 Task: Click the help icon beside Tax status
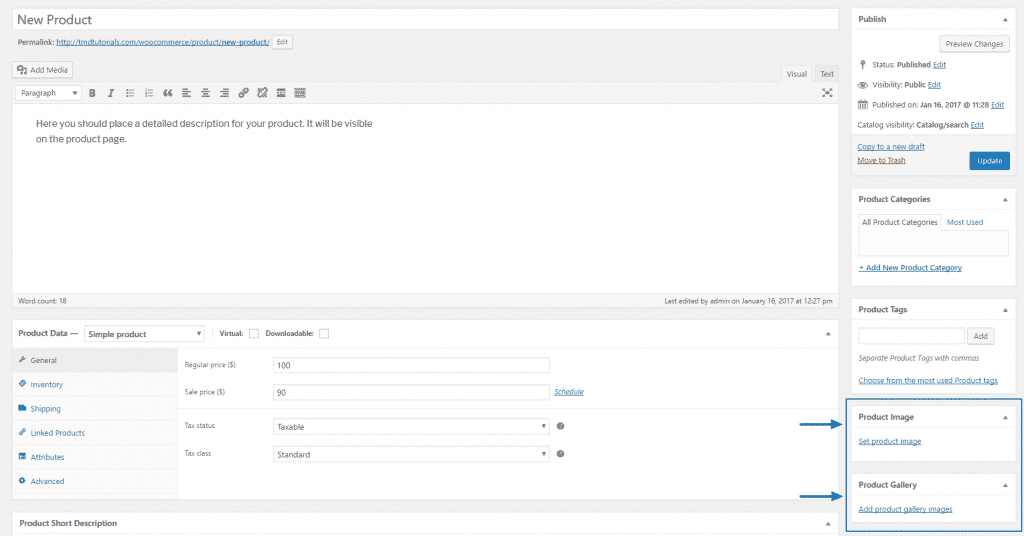tap(560, 426)
